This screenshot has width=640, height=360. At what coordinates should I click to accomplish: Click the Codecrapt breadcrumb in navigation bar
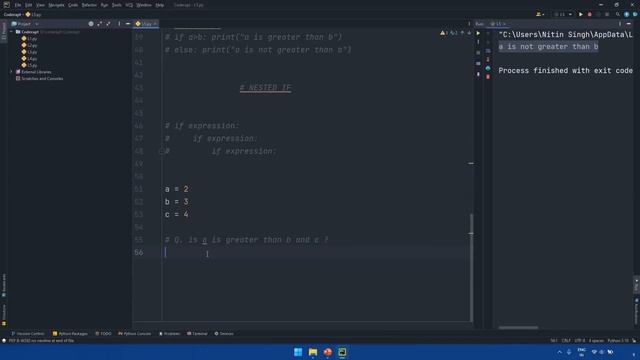pyautogui.click(x=12, y=14)
